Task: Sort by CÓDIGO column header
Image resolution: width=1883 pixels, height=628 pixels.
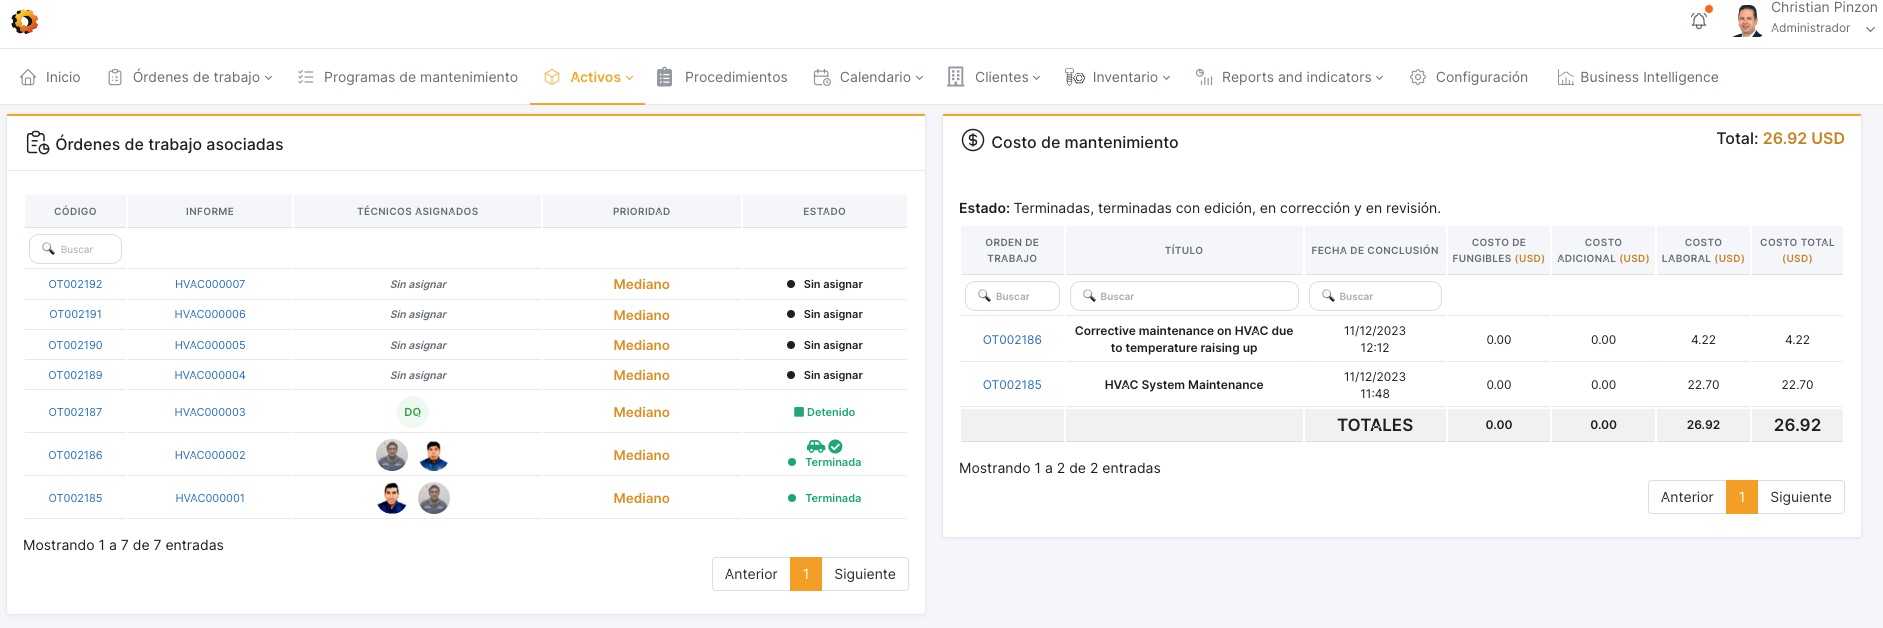Action: pyautogui.click(x=75, y=211)
